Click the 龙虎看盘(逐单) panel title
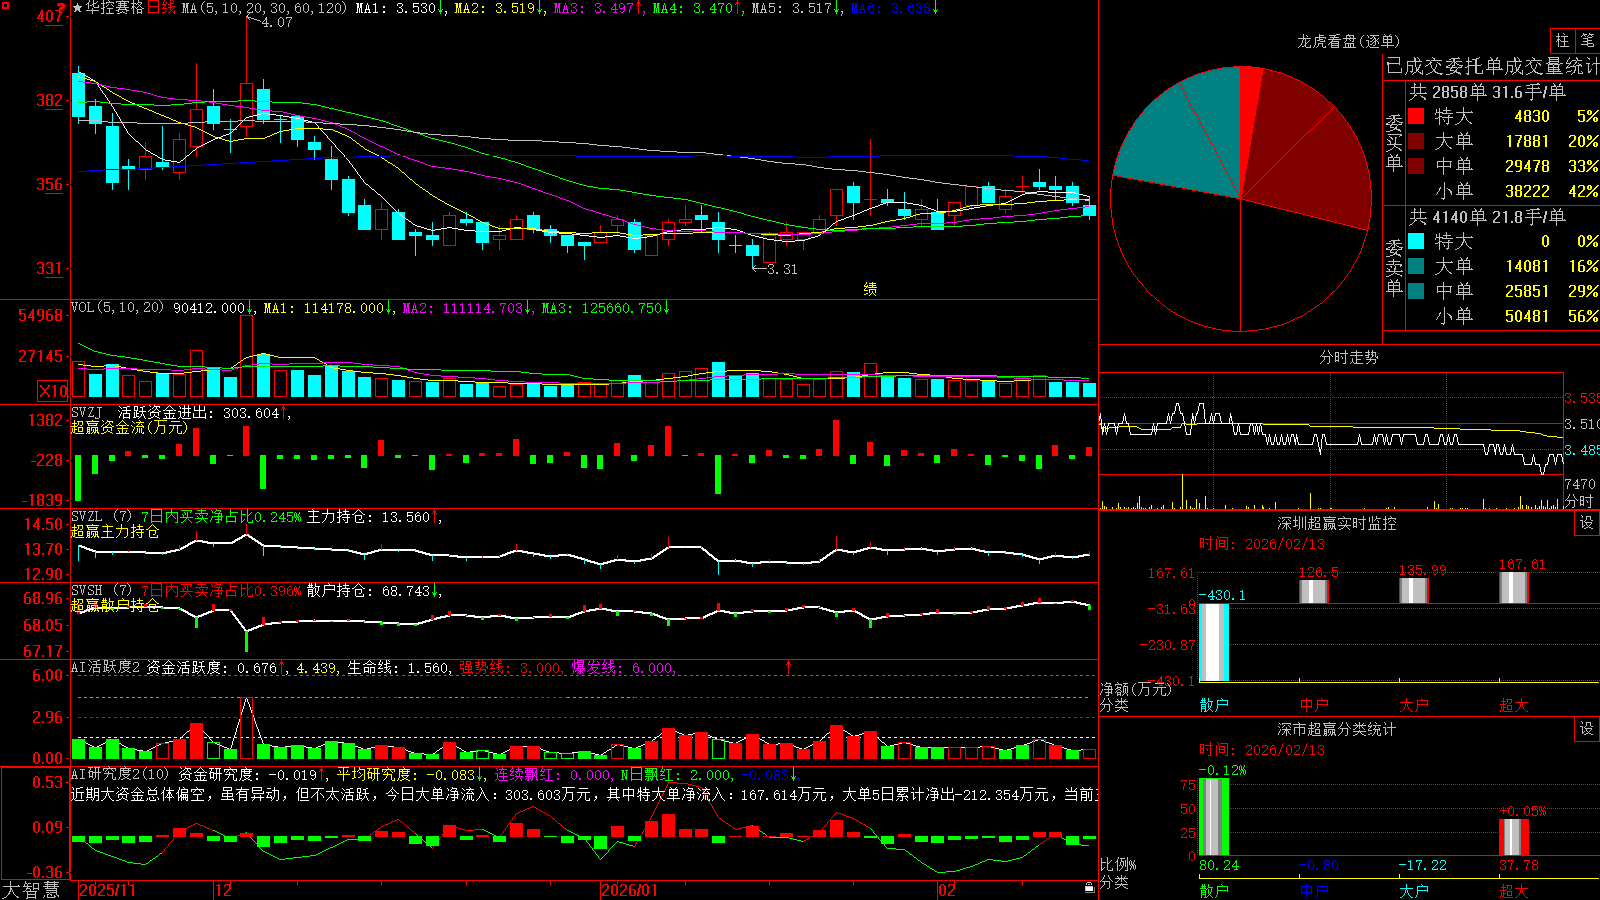 click(1348, 41)
